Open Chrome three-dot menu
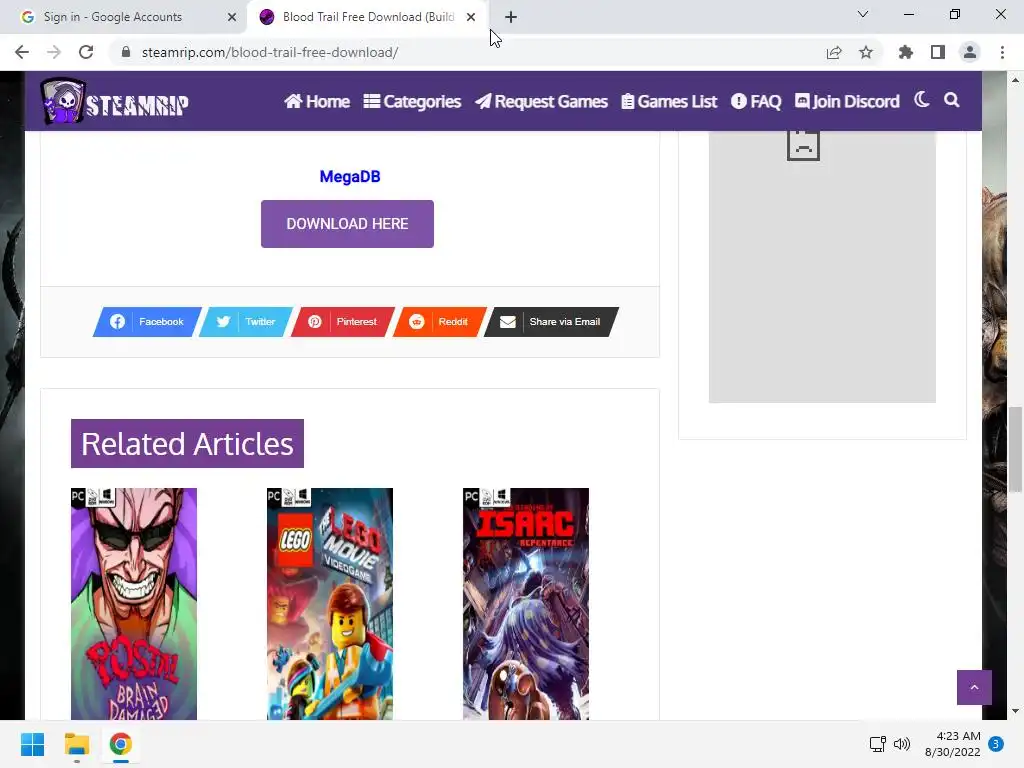Viewport: 1024px width, 768px height. point(1002,52)
